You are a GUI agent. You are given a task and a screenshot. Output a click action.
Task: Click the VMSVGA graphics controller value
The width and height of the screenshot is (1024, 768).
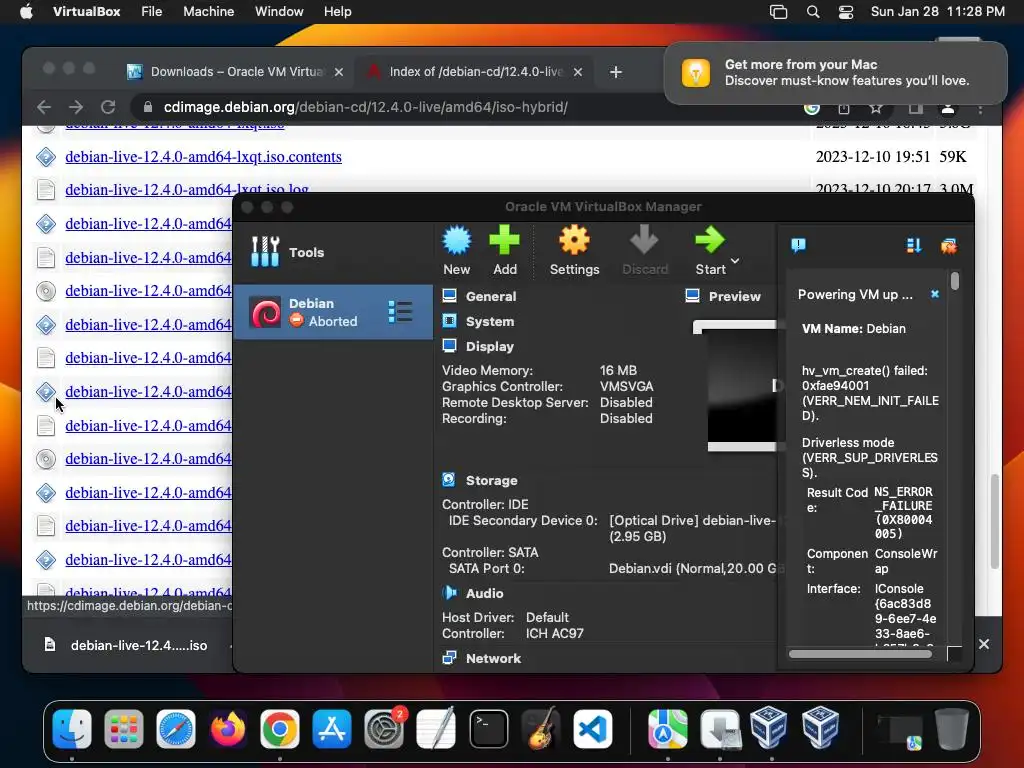[626, 386]
